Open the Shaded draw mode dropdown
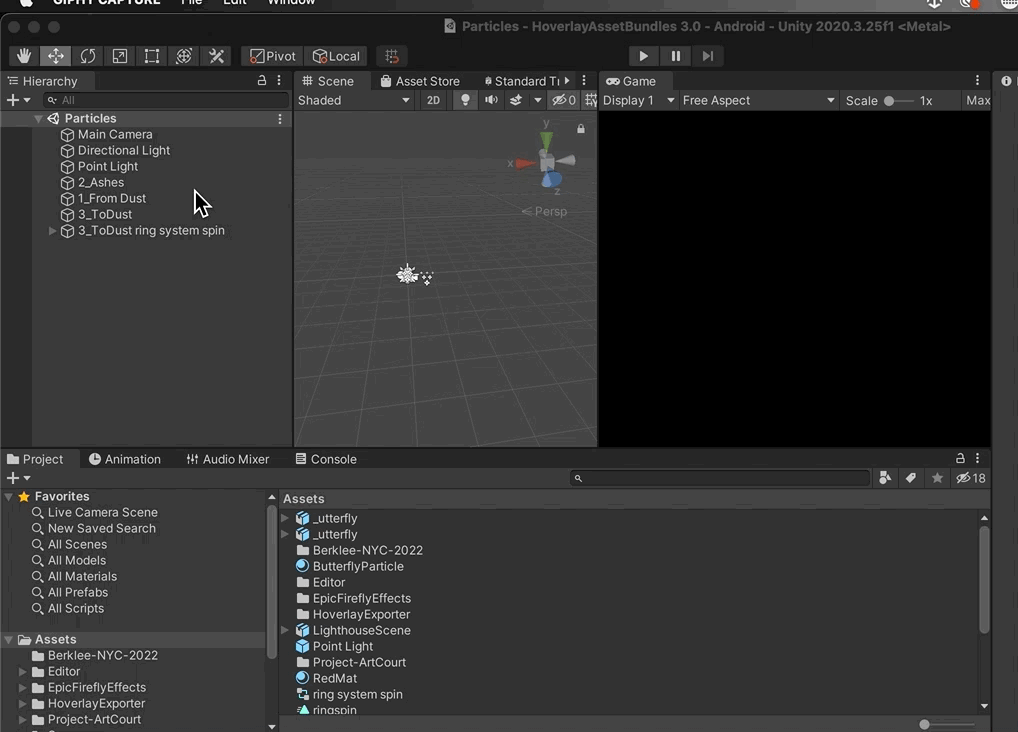The height and width of the screenshot is (732, 1018). [354, 100]
